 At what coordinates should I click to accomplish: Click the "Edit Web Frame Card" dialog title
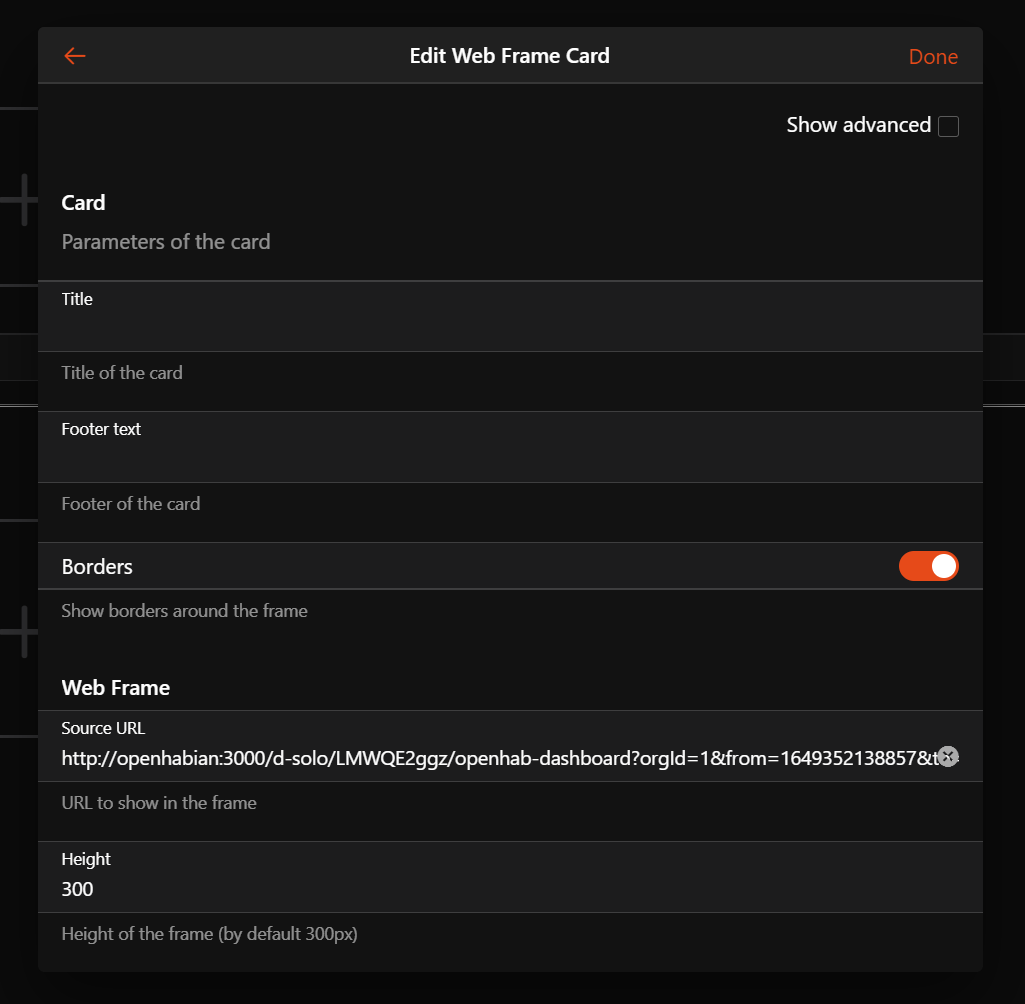pos(509,56)
